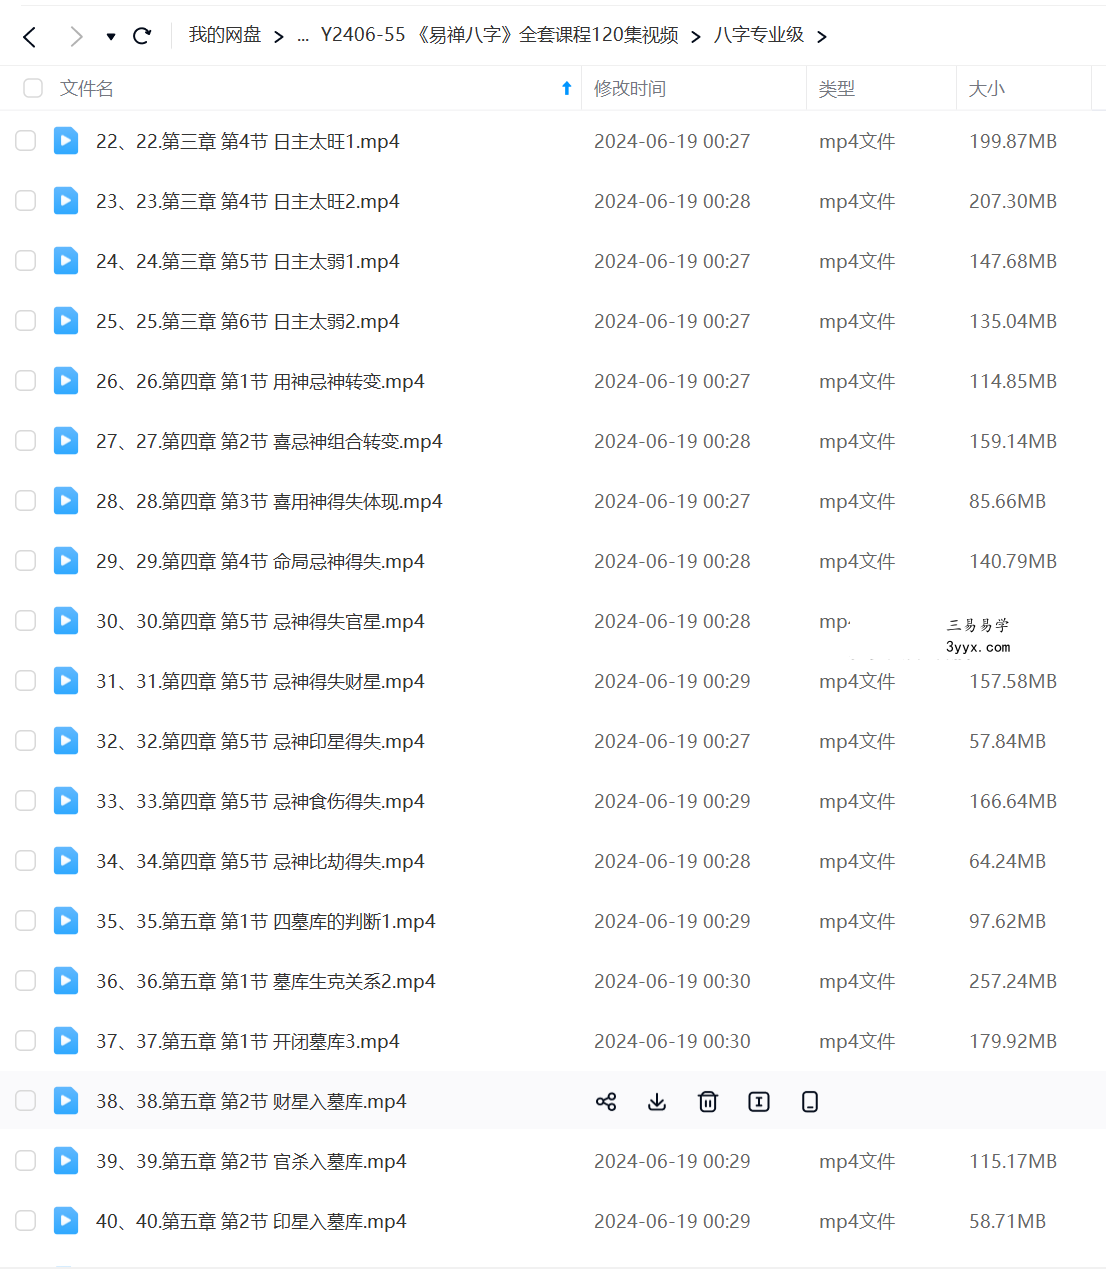The image size is (1106, 1271).
Task: Click video icon of 33.第四章 第5节 忌神食伤得失
Action: click(66, 801)
